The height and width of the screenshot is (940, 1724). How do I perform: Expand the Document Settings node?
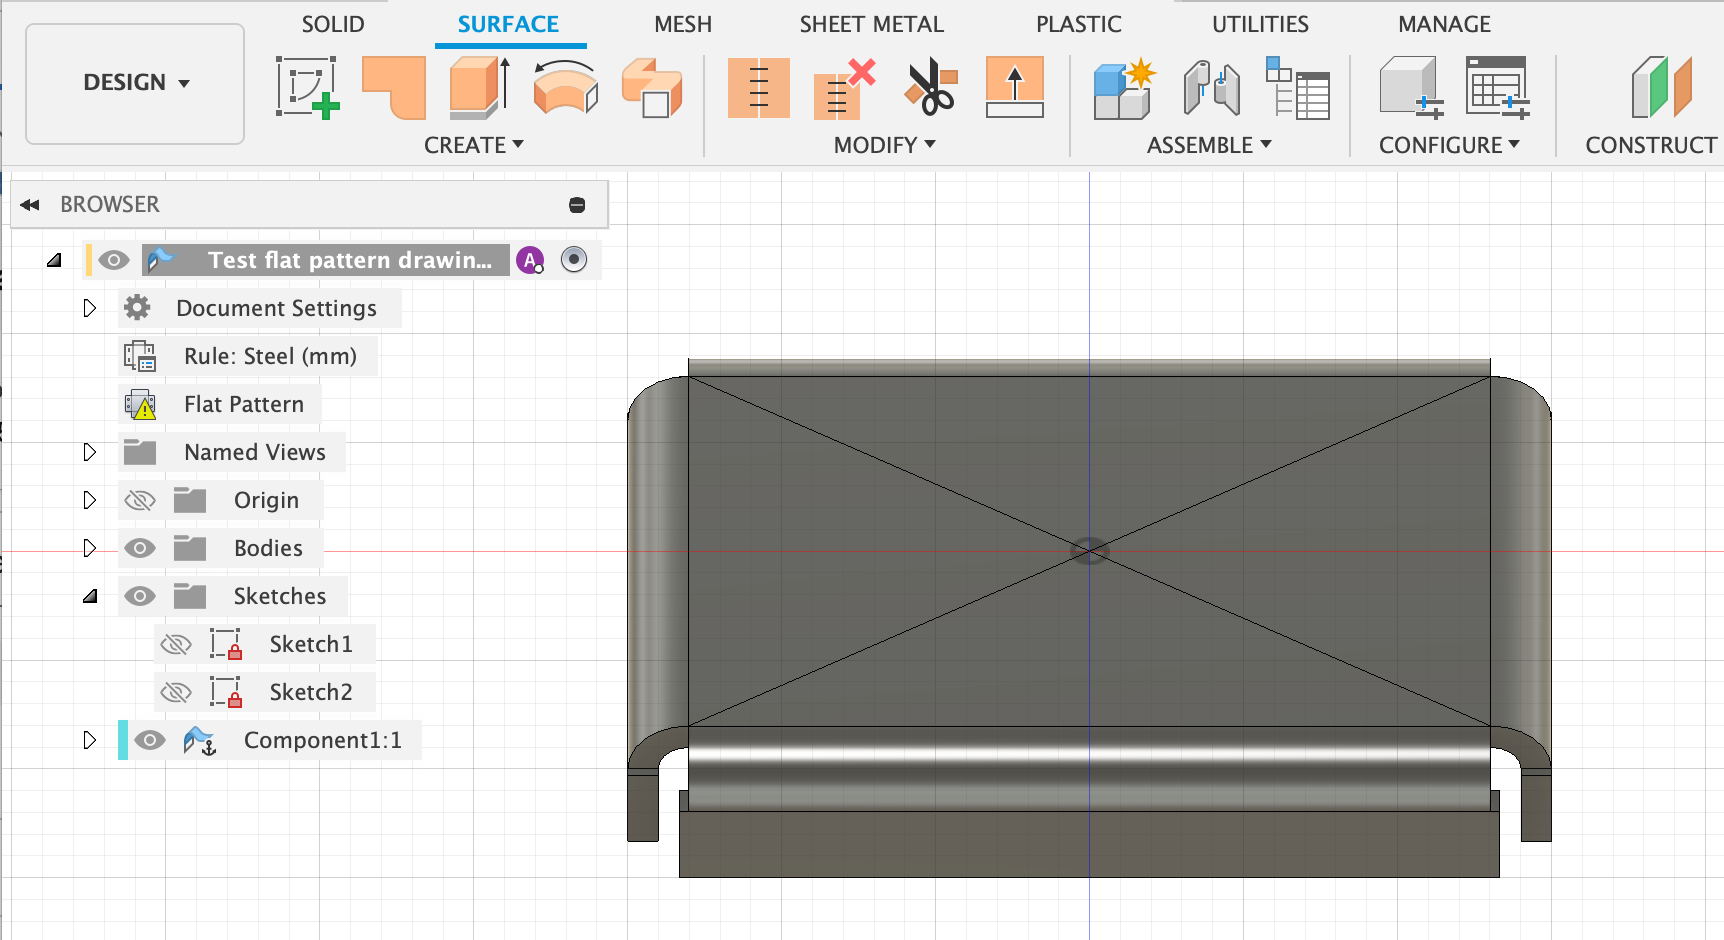(x=90, y=308)
